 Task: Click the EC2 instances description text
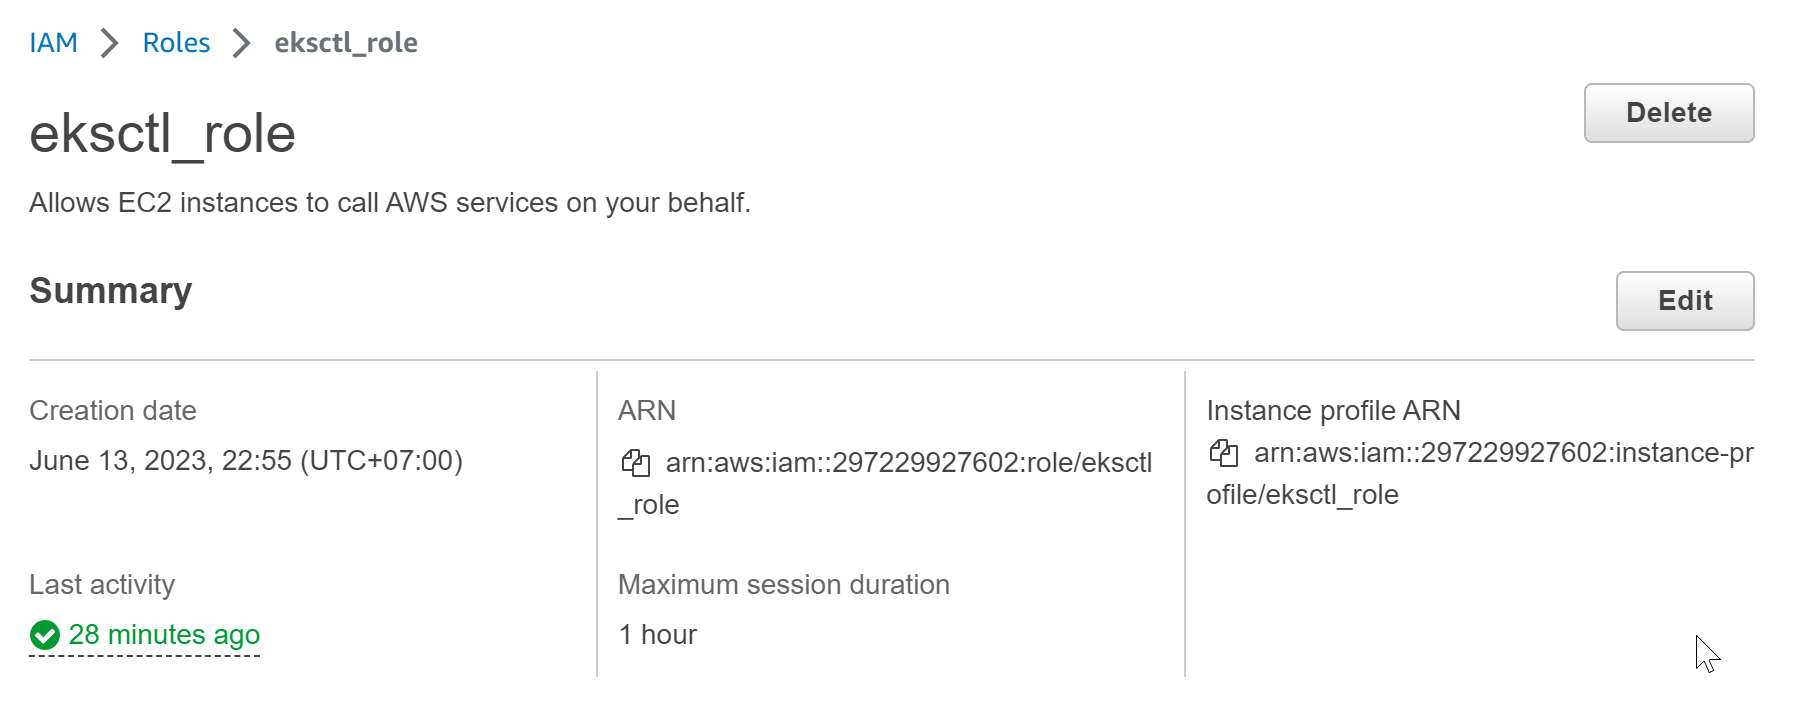click(390, 202)
